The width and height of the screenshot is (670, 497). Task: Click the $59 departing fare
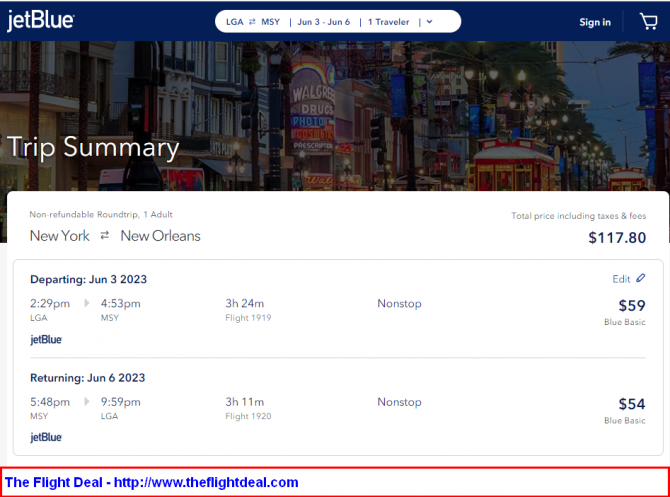(632, 306)
